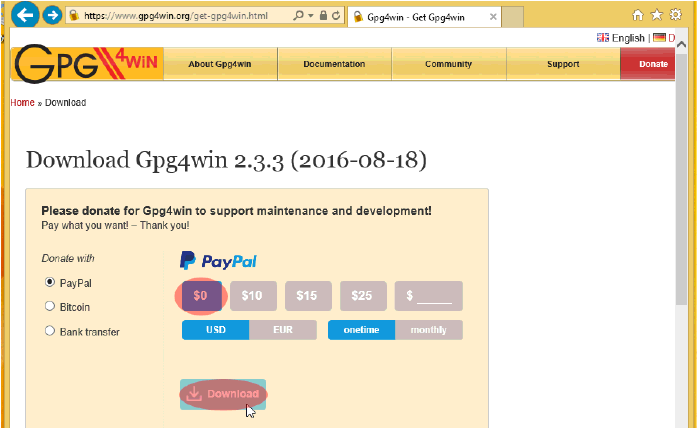Click the red Donate menu button
Screen dimensions: 697x429
point(648,64)
